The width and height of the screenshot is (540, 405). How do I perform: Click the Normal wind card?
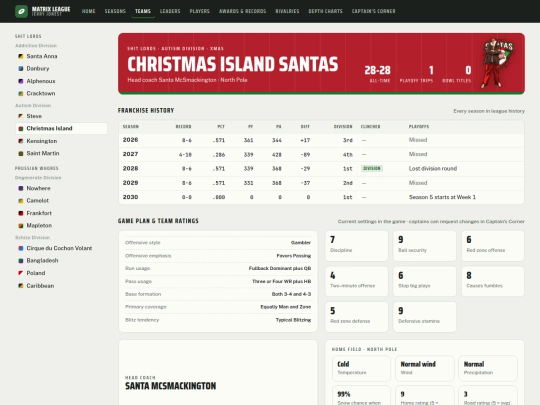(x=425, y=368)
